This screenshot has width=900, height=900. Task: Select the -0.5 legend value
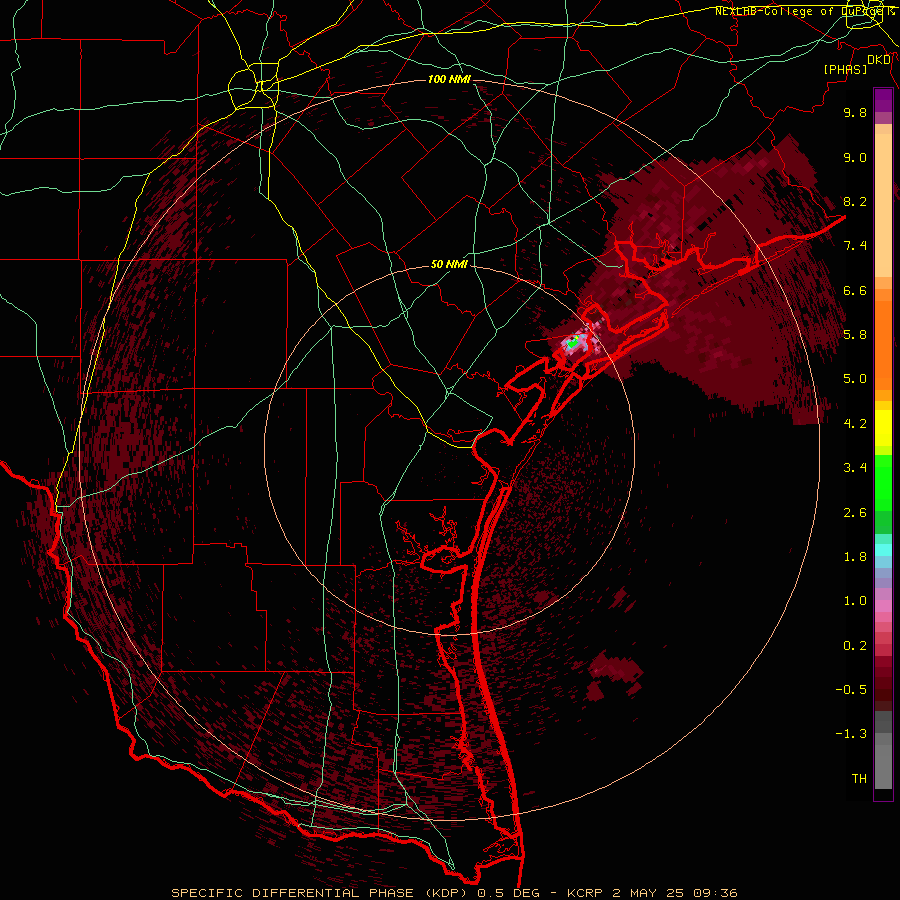pyautogui.click(x=851, y=690)
